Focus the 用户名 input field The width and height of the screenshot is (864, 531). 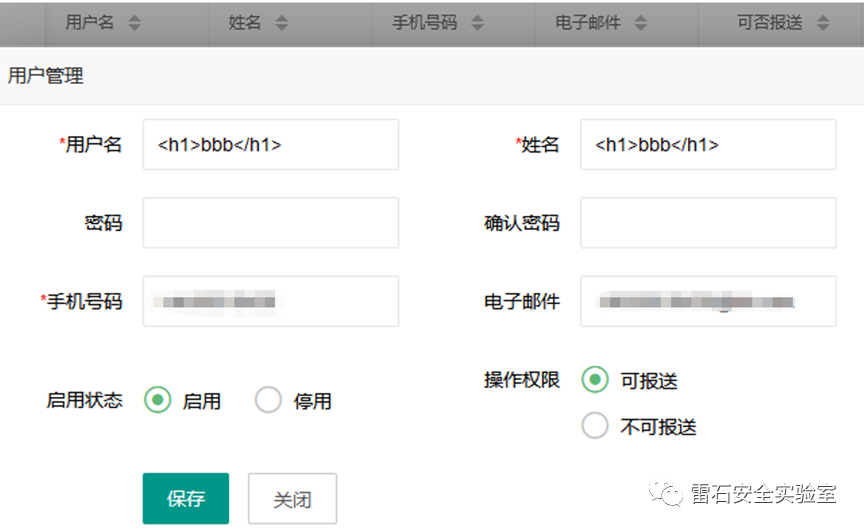(270, 145)
